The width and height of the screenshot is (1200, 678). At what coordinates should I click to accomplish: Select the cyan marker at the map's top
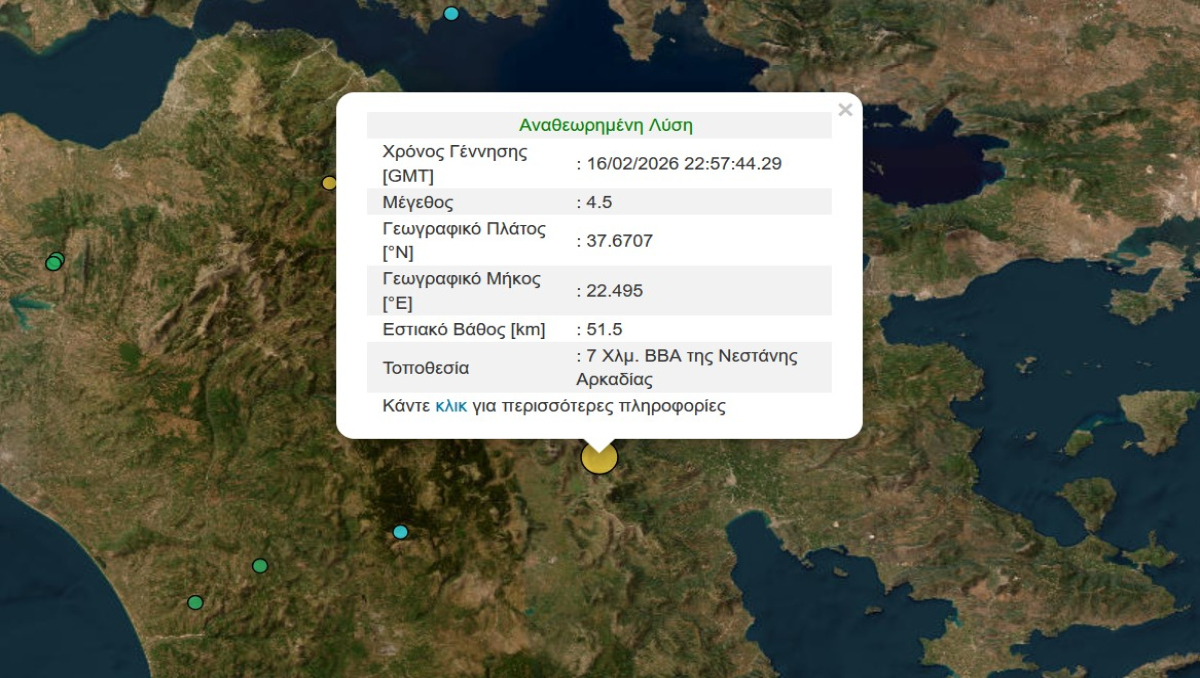451,13
